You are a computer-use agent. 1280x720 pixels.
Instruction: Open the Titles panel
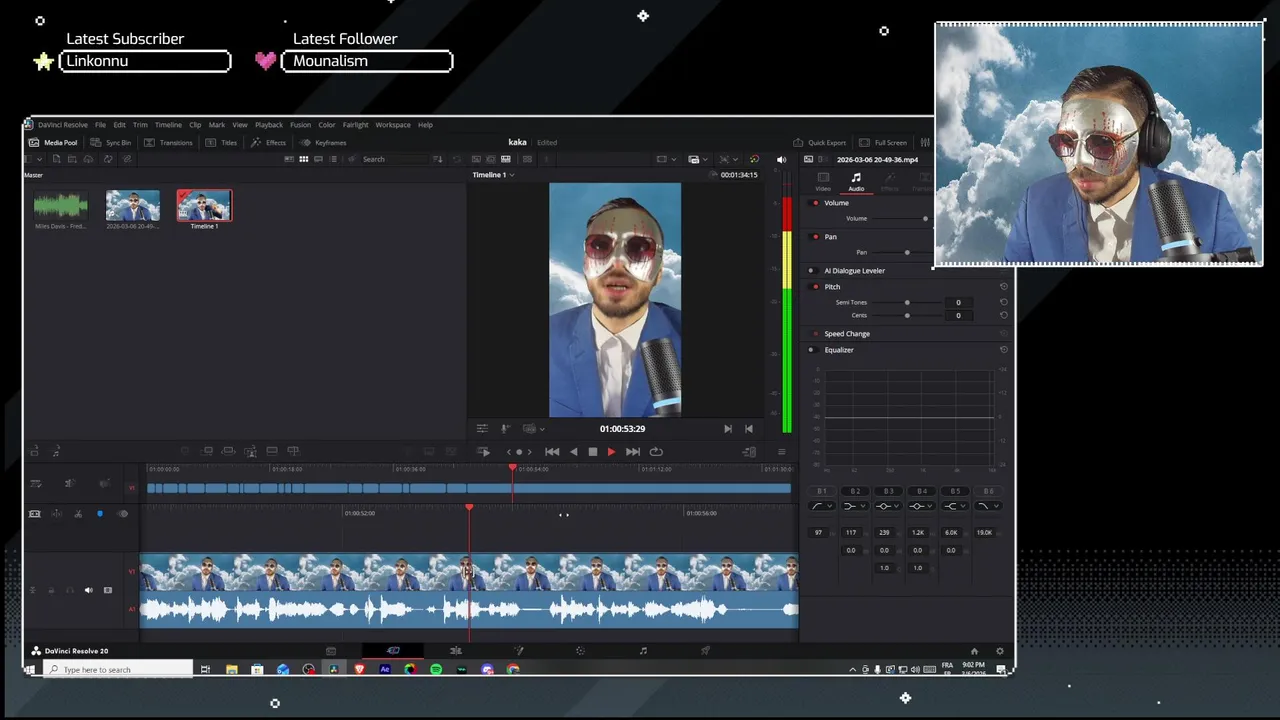221,142
